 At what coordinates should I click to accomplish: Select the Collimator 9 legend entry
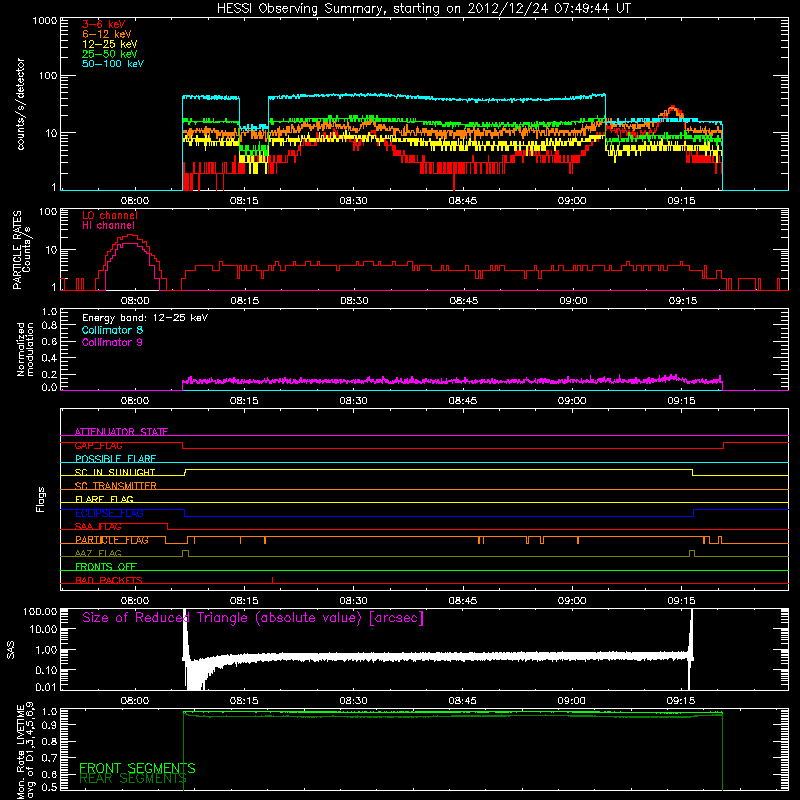click(x=112, y=342)
